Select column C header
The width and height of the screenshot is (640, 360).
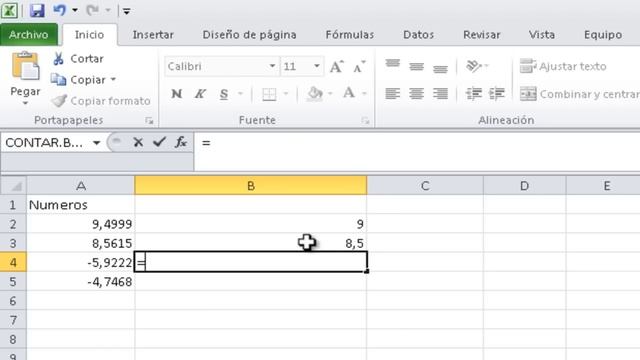tap(425, 186)
